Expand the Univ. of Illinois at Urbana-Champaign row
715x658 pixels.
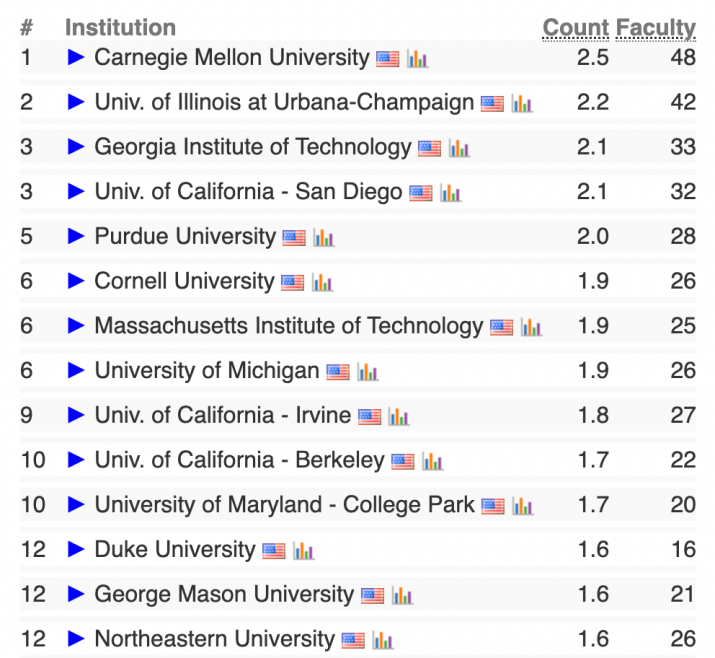[76, 102]
